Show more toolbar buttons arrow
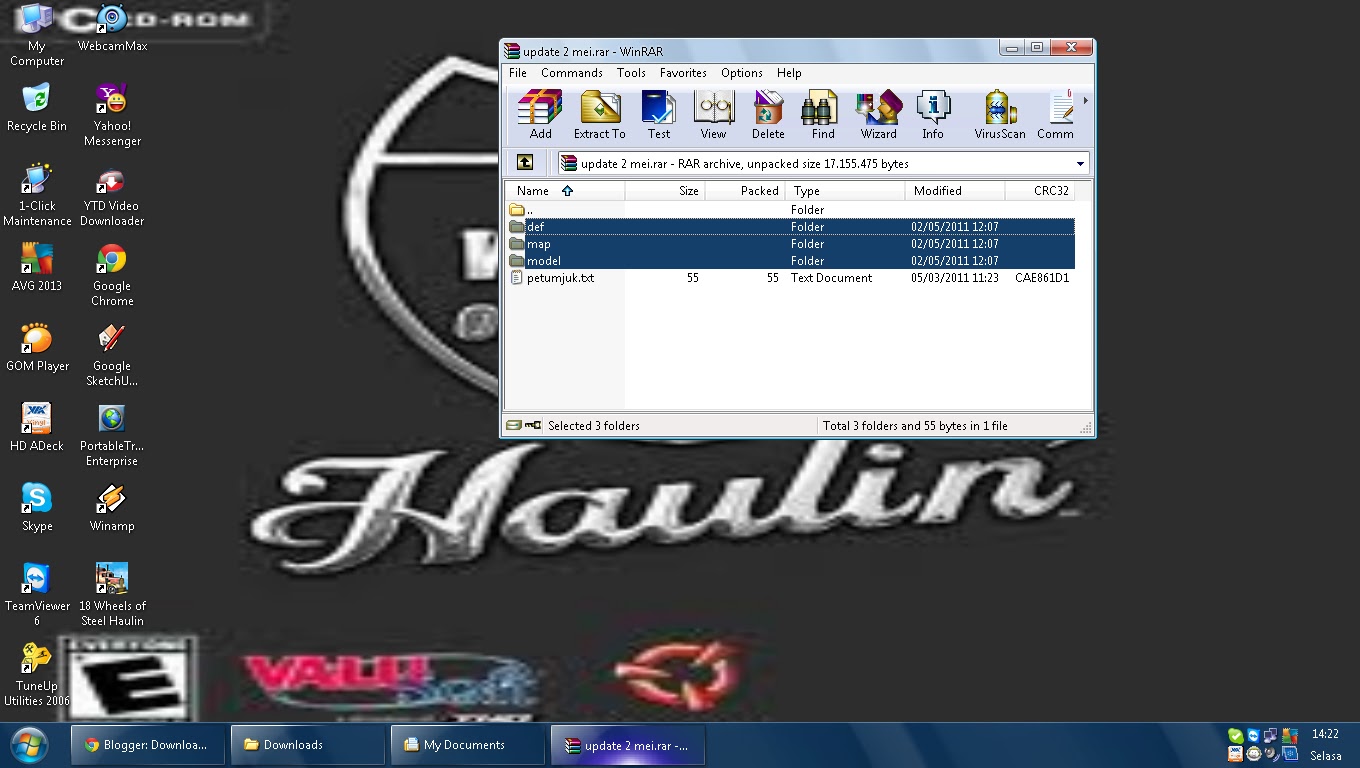 (1085, 100)
